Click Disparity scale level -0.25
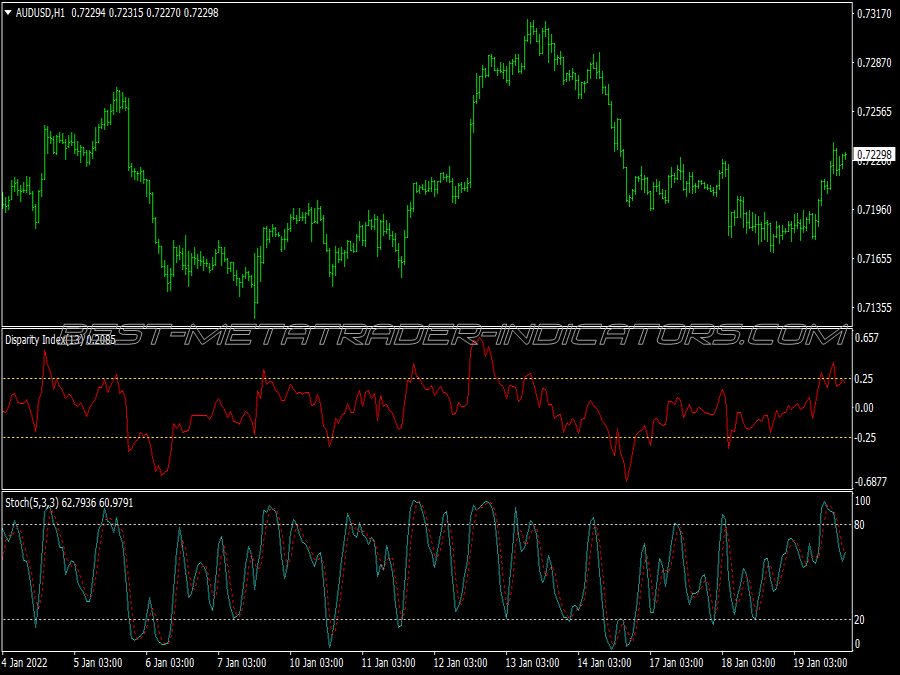Viewport: 900px width, 675px height. [866, 438]
